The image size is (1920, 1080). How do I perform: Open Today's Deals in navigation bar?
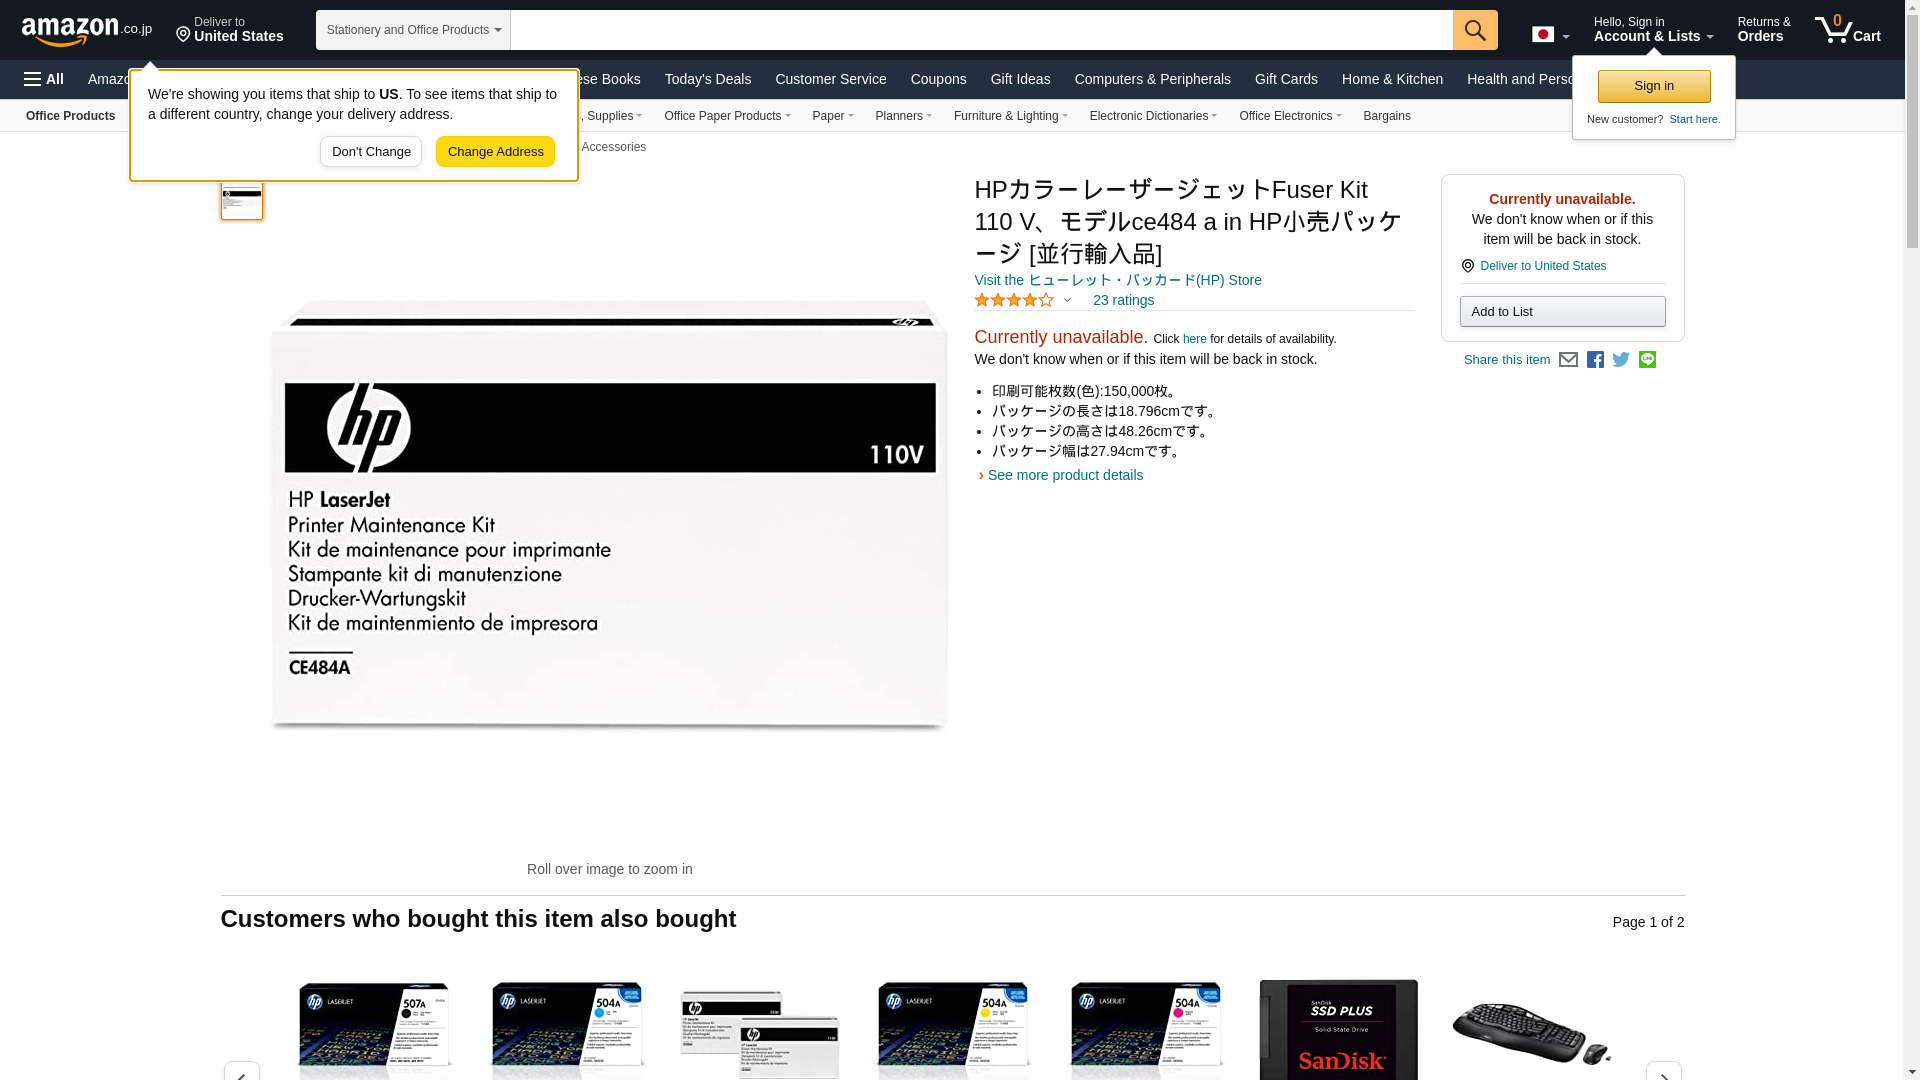tap(707, 79)
